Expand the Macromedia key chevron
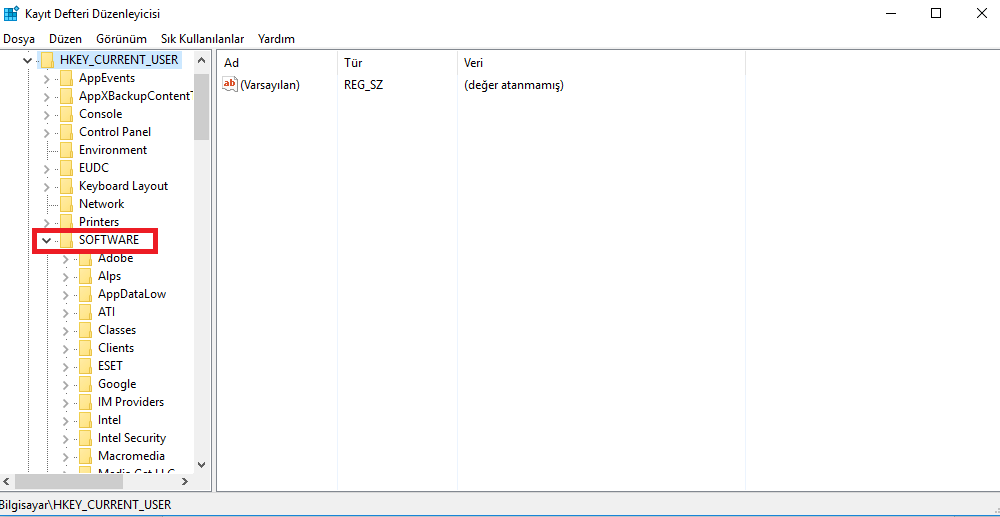1000x517 pixels. (65, 456)
